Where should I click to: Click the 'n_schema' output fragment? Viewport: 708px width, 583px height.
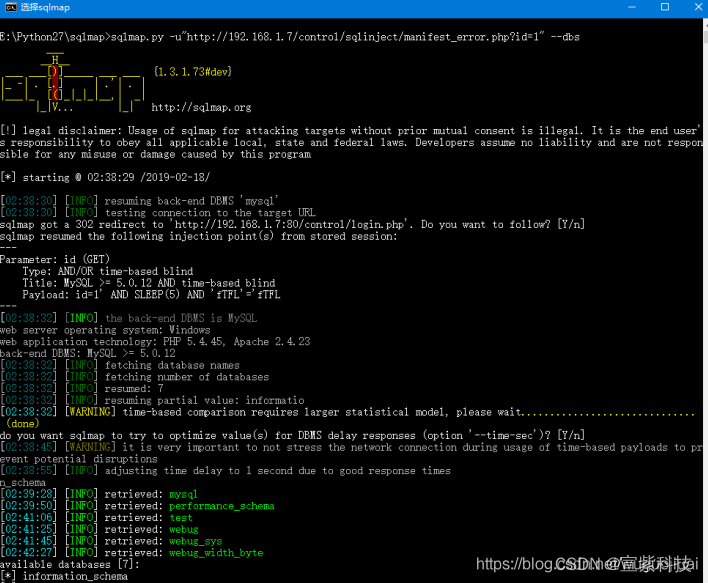point(23,483)
